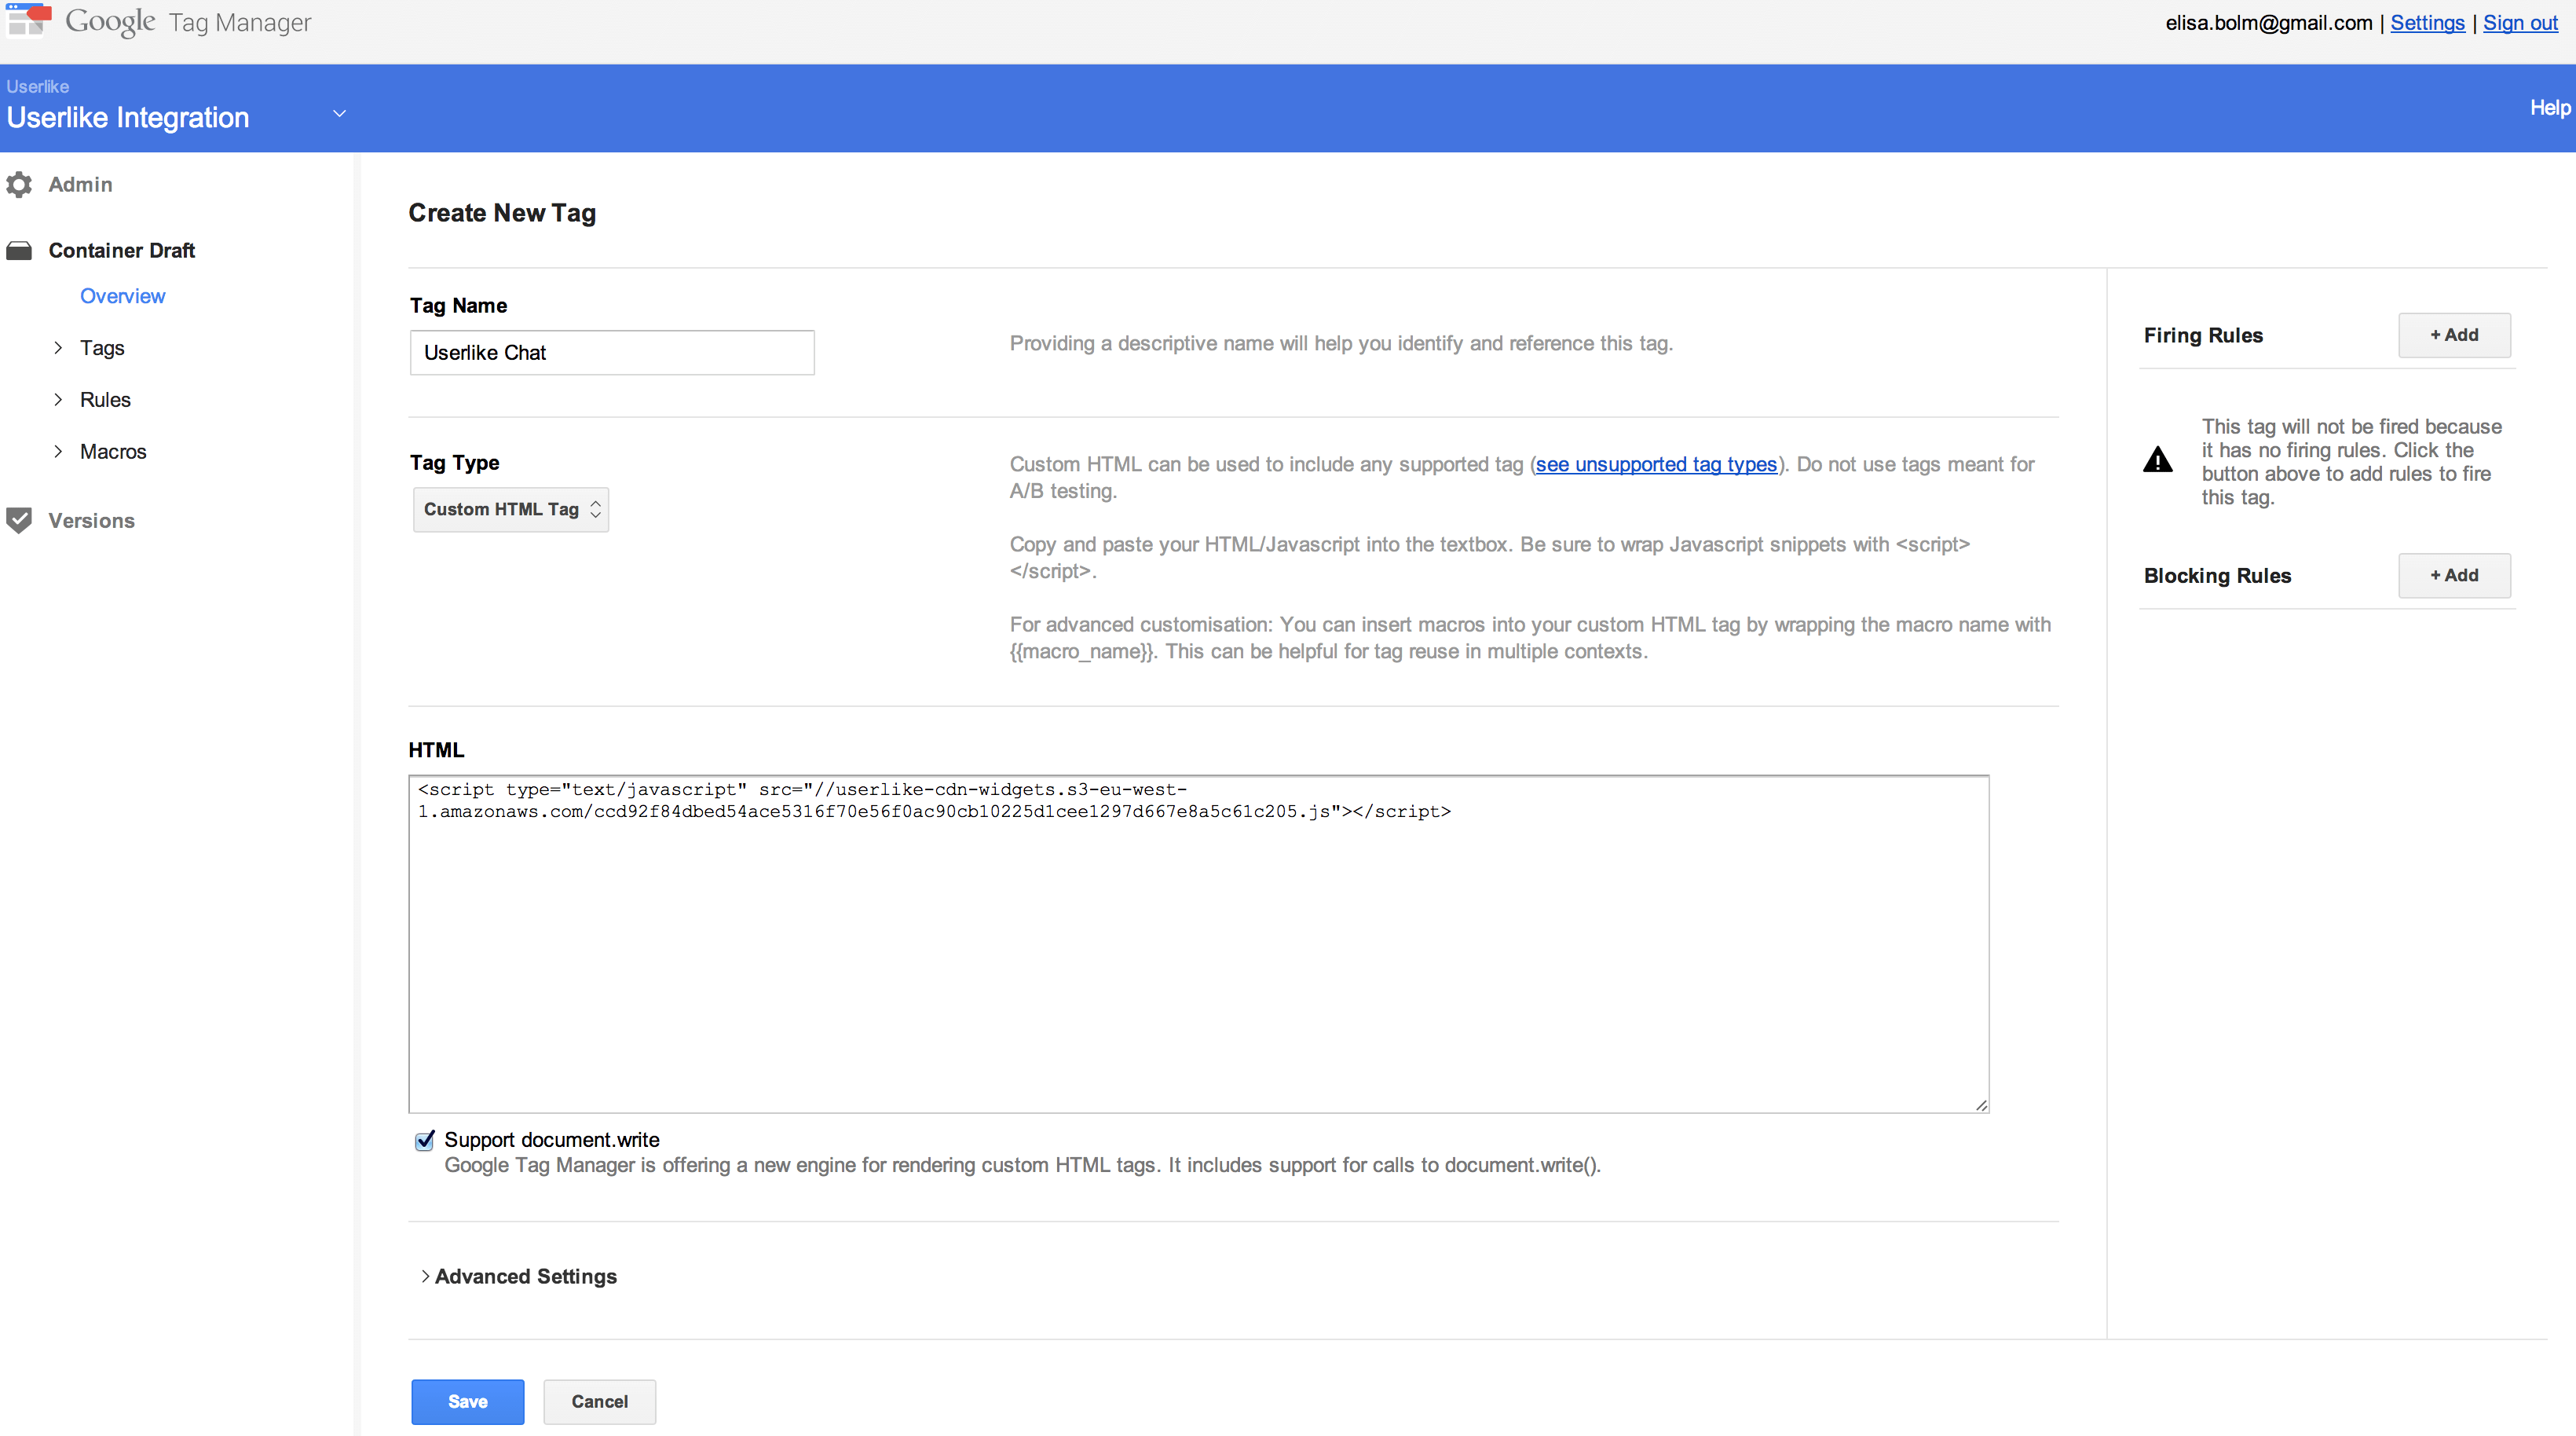2576x1436 pixels.
Task: Go to the Overview page
Action: (122, 297)
